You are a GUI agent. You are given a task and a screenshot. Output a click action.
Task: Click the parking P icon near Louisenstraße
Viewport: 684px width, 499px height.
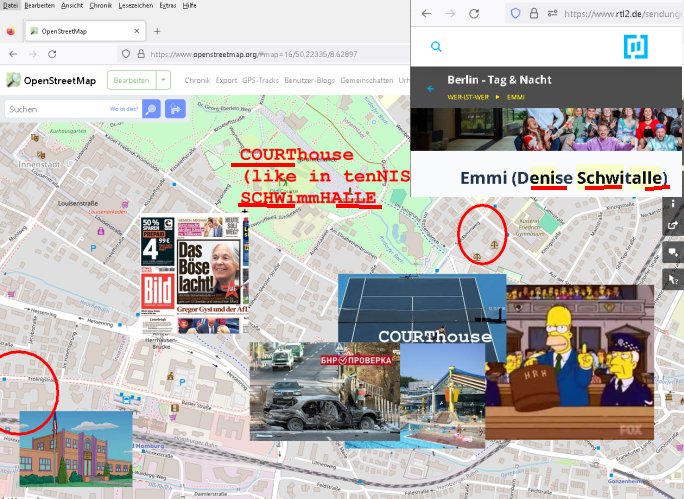(93, 248)
